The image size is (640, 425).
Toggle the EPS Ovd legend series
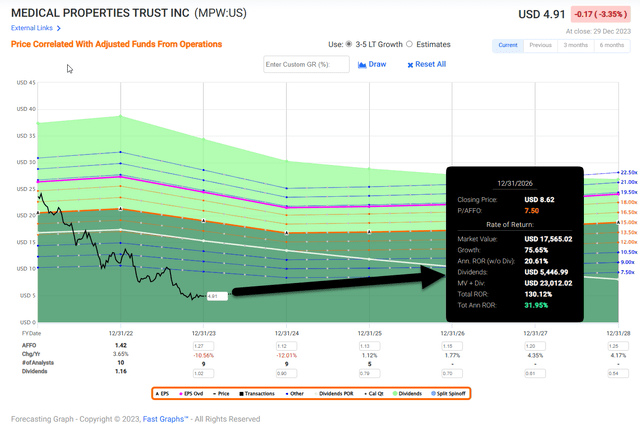coord(191,394)
